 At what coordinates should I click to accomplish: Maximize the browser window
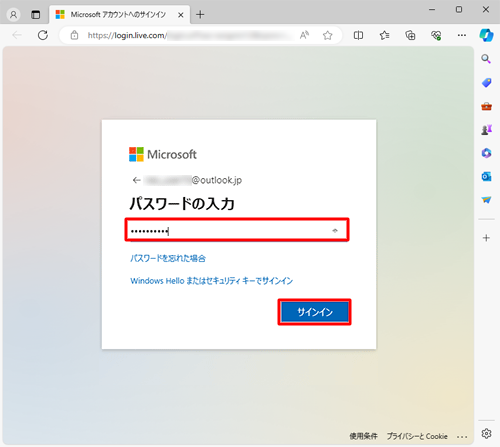(x=459, y=9)
